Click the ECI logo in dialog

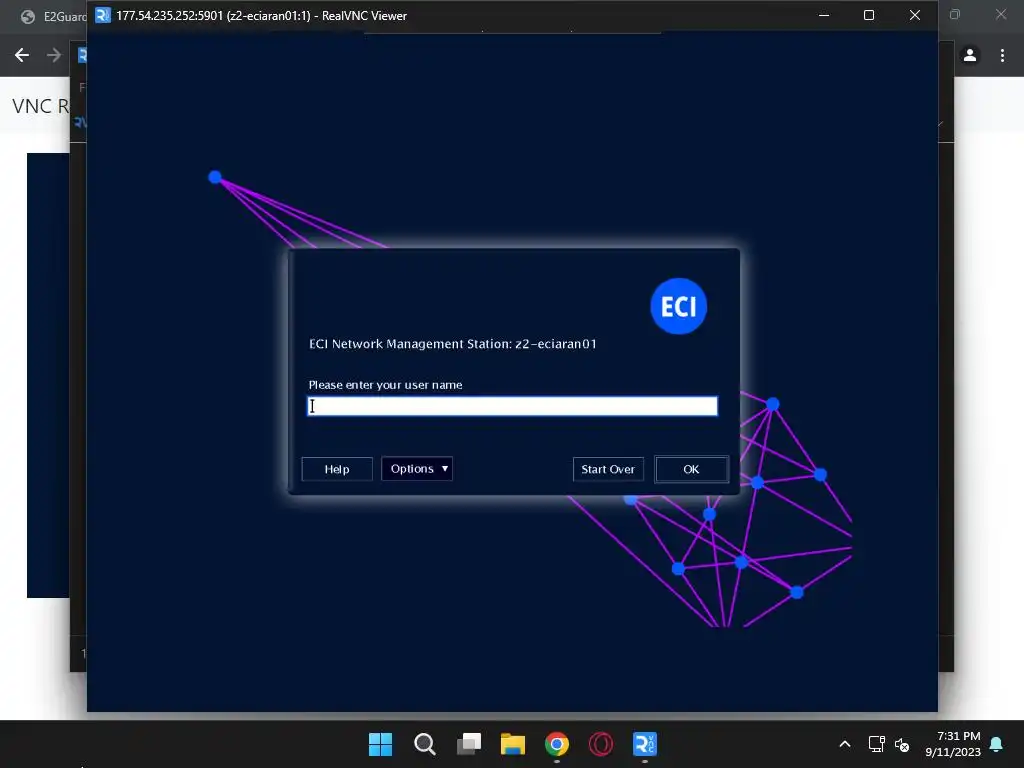coord(679,306)
